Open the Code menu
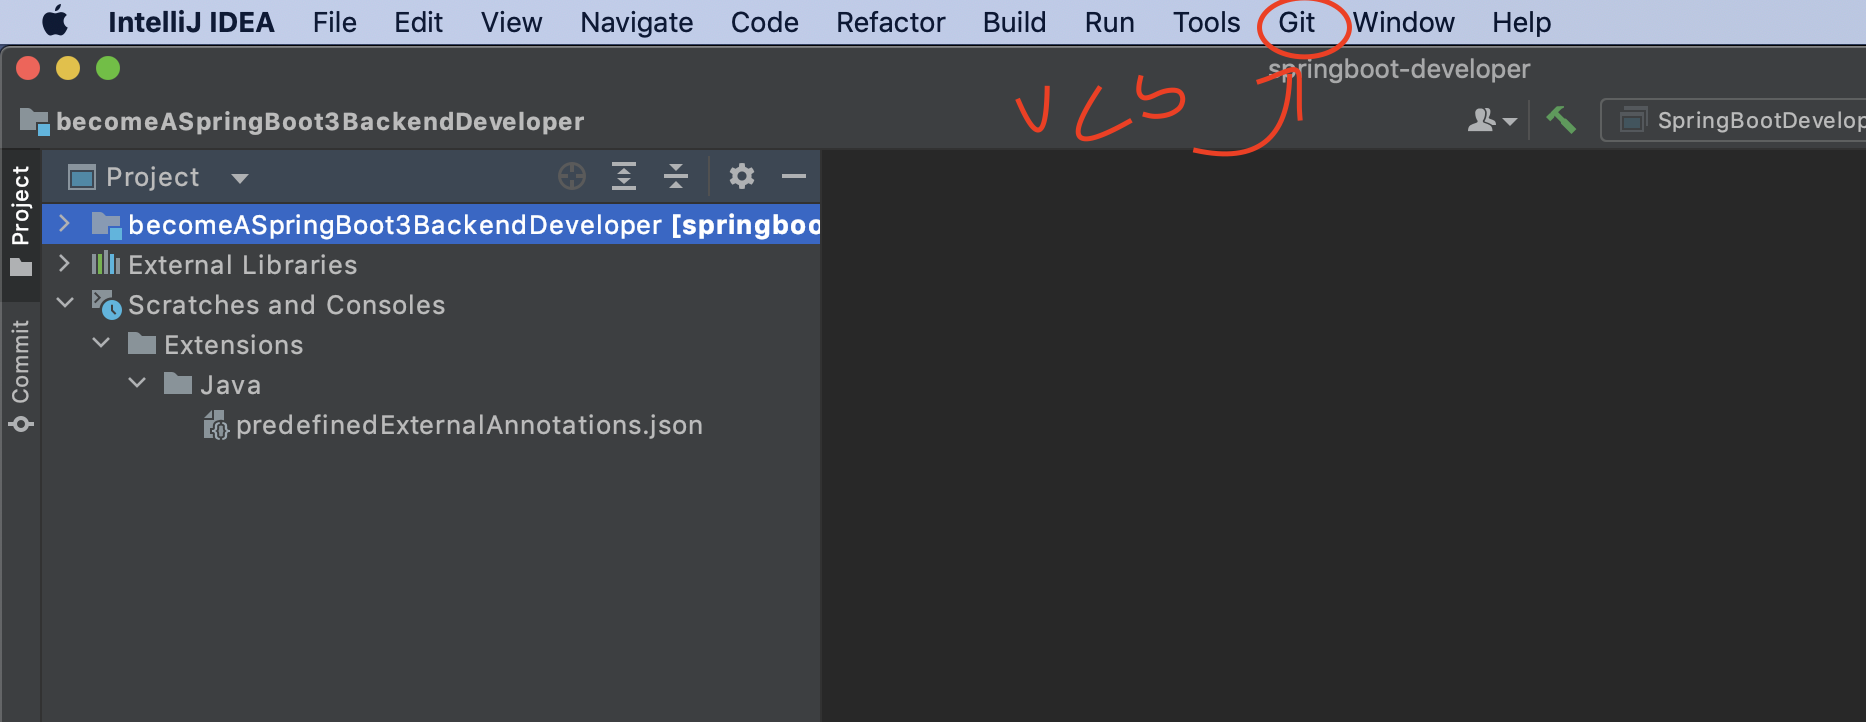Image resolution: width=1866 pixels, height=722 pixels. (764, 22)
